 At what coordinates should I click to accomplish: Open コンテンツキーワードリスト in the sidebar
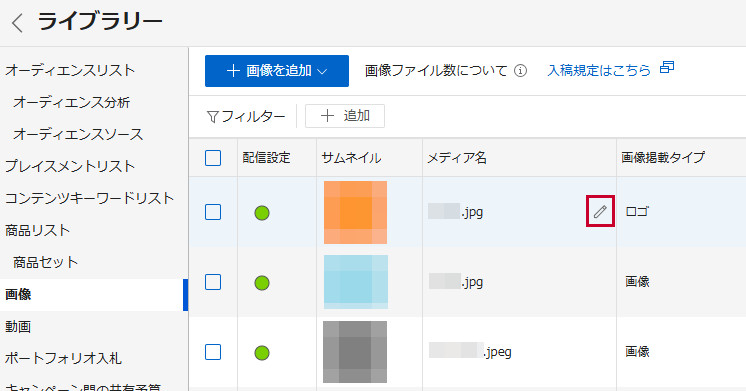(x=89, y=198)
